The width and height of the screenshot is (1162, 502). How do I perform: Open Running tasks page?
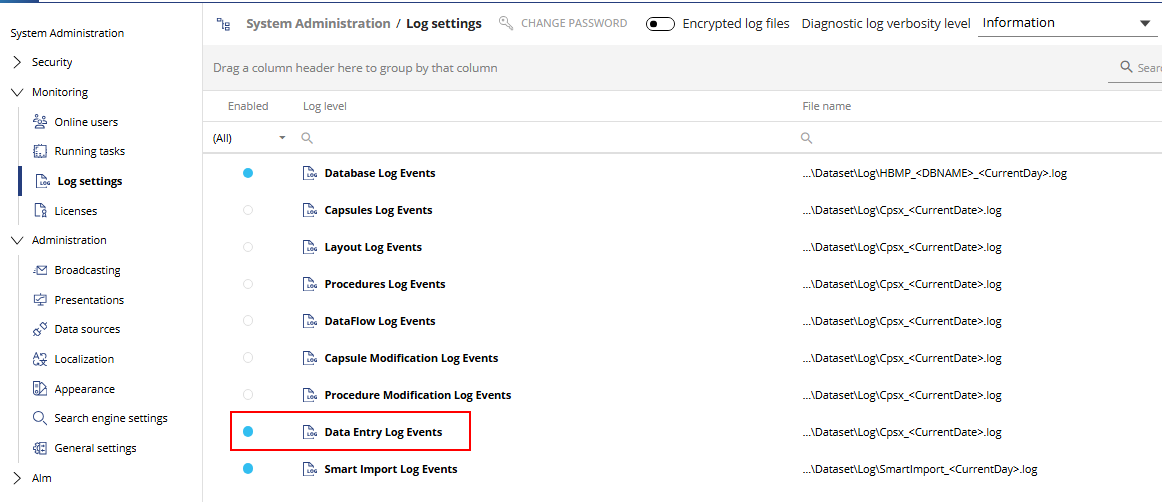click(x=90, y=151)
